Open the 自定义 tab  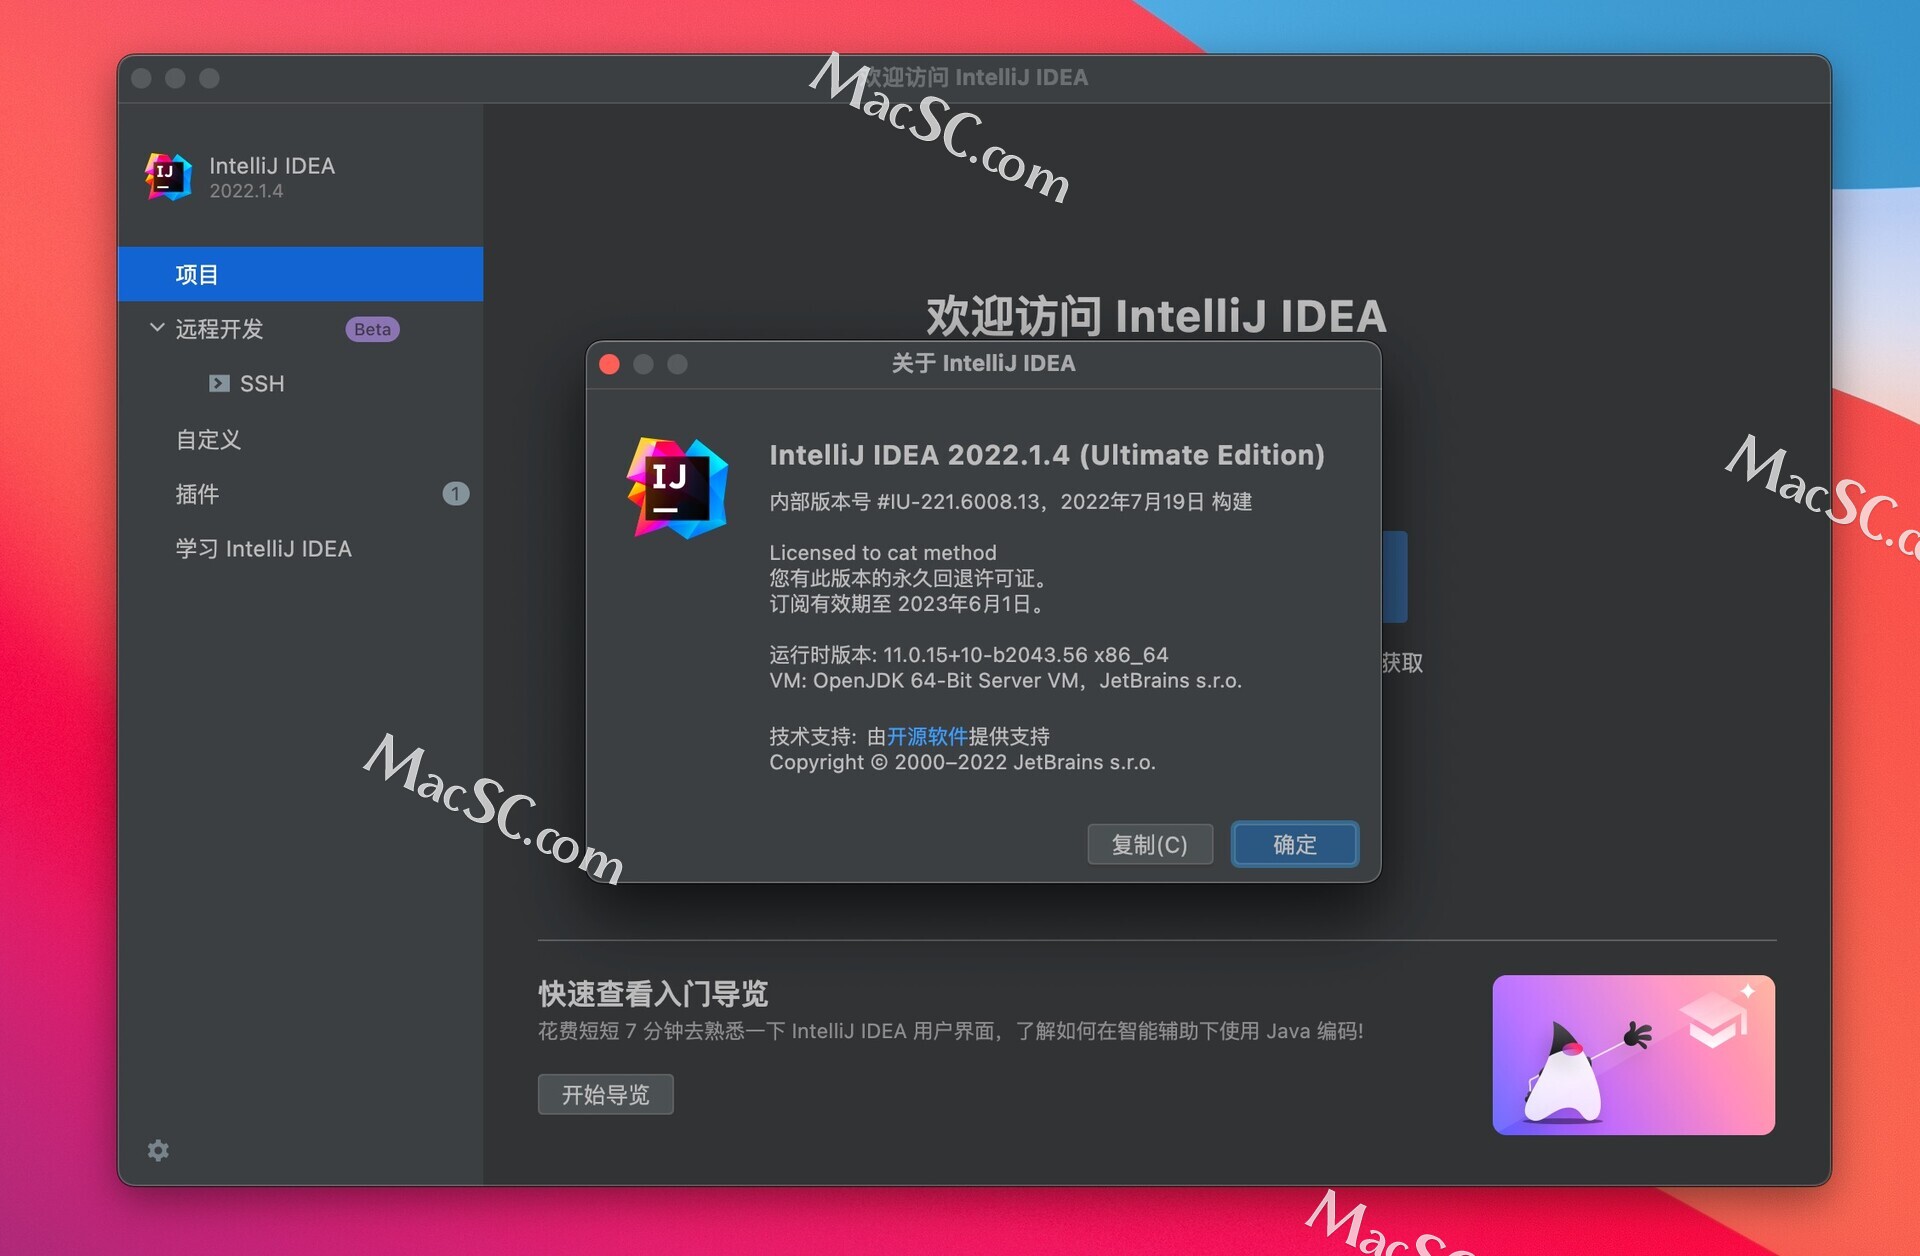(208, 439)
